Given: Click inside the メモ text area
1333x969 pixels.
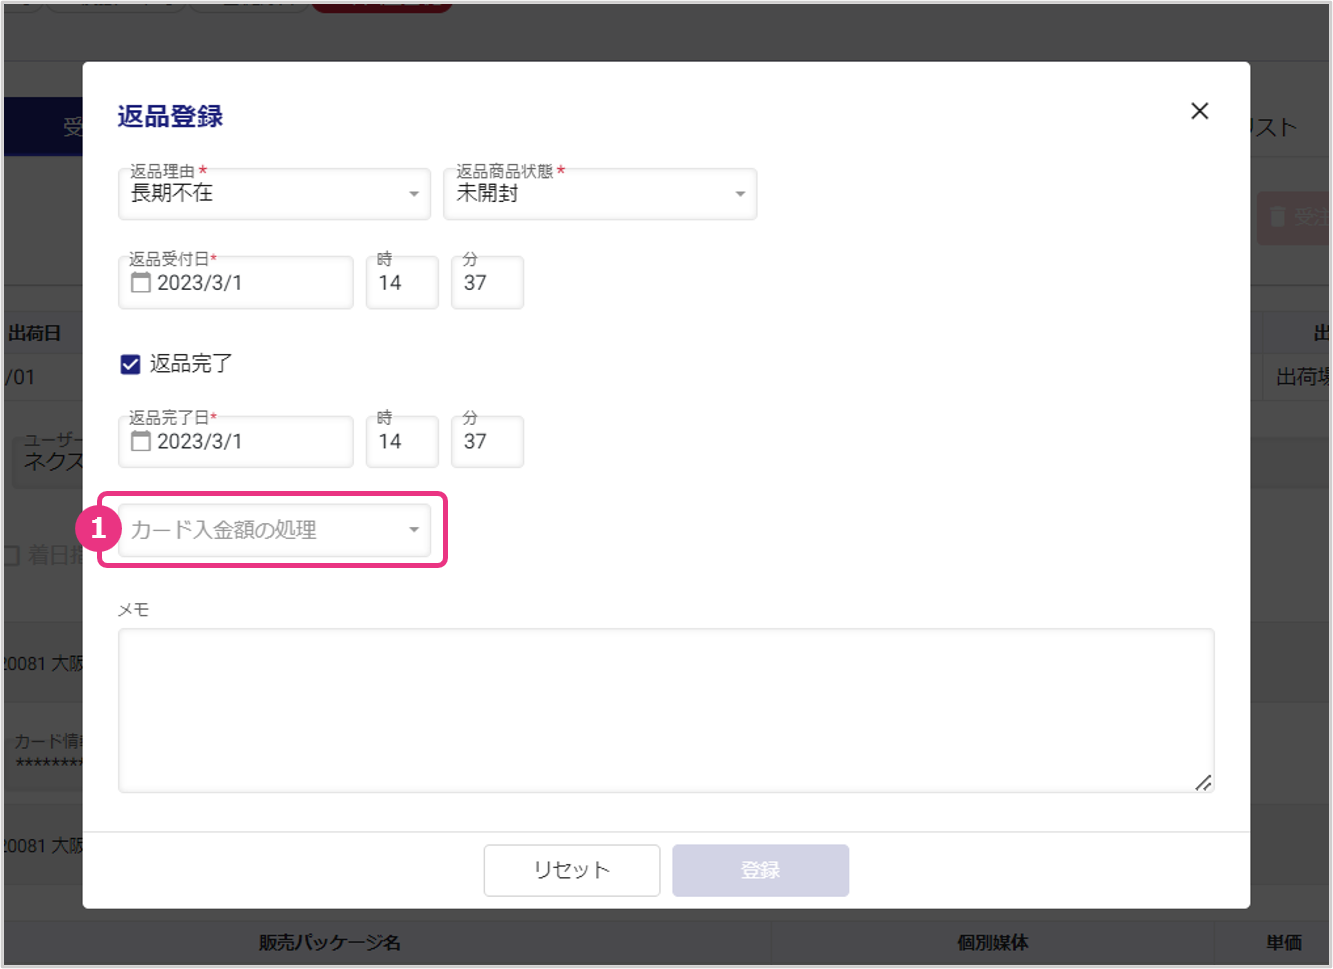Looking at the screenshot, I should click(x=665, y=710).
